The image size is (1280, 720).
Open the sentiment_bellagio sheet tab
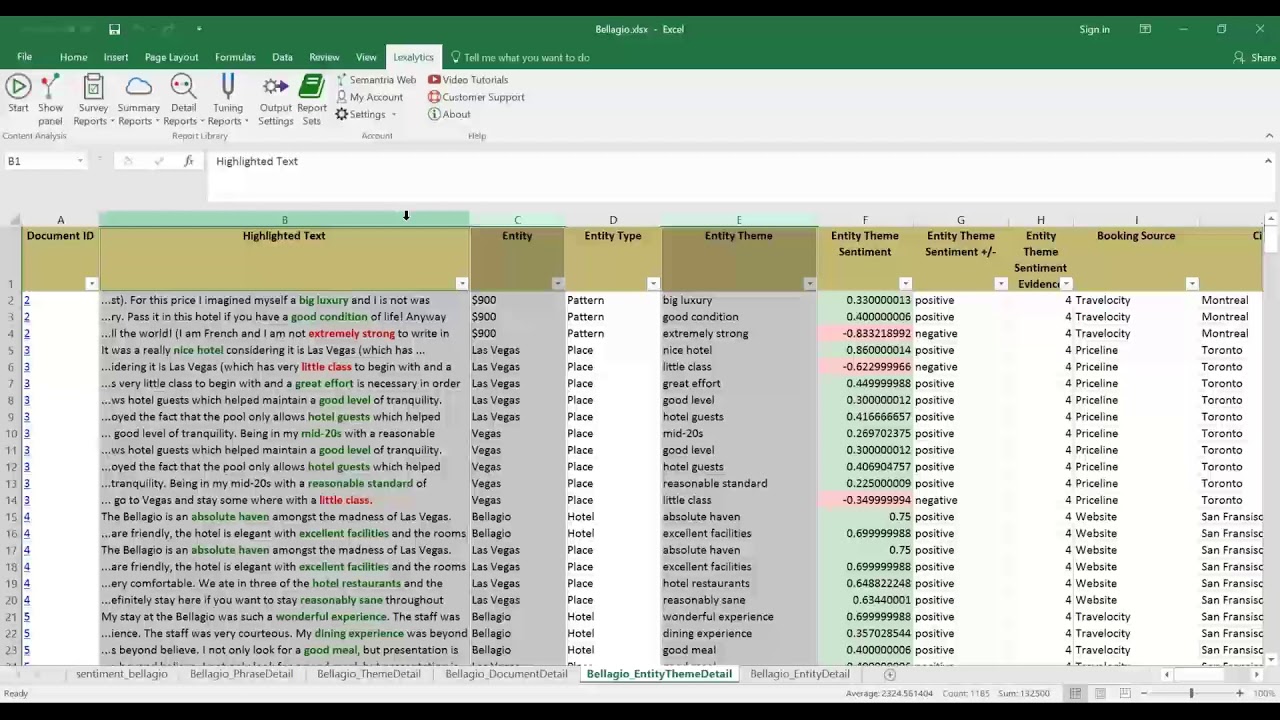pos(122,674)
